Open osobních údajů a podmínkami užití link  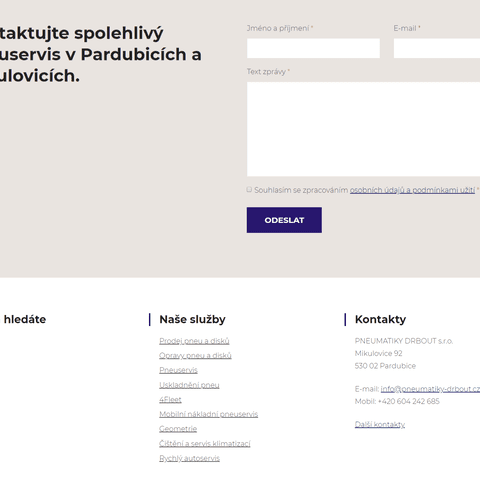pyautogui.click(x=412, y=190)
